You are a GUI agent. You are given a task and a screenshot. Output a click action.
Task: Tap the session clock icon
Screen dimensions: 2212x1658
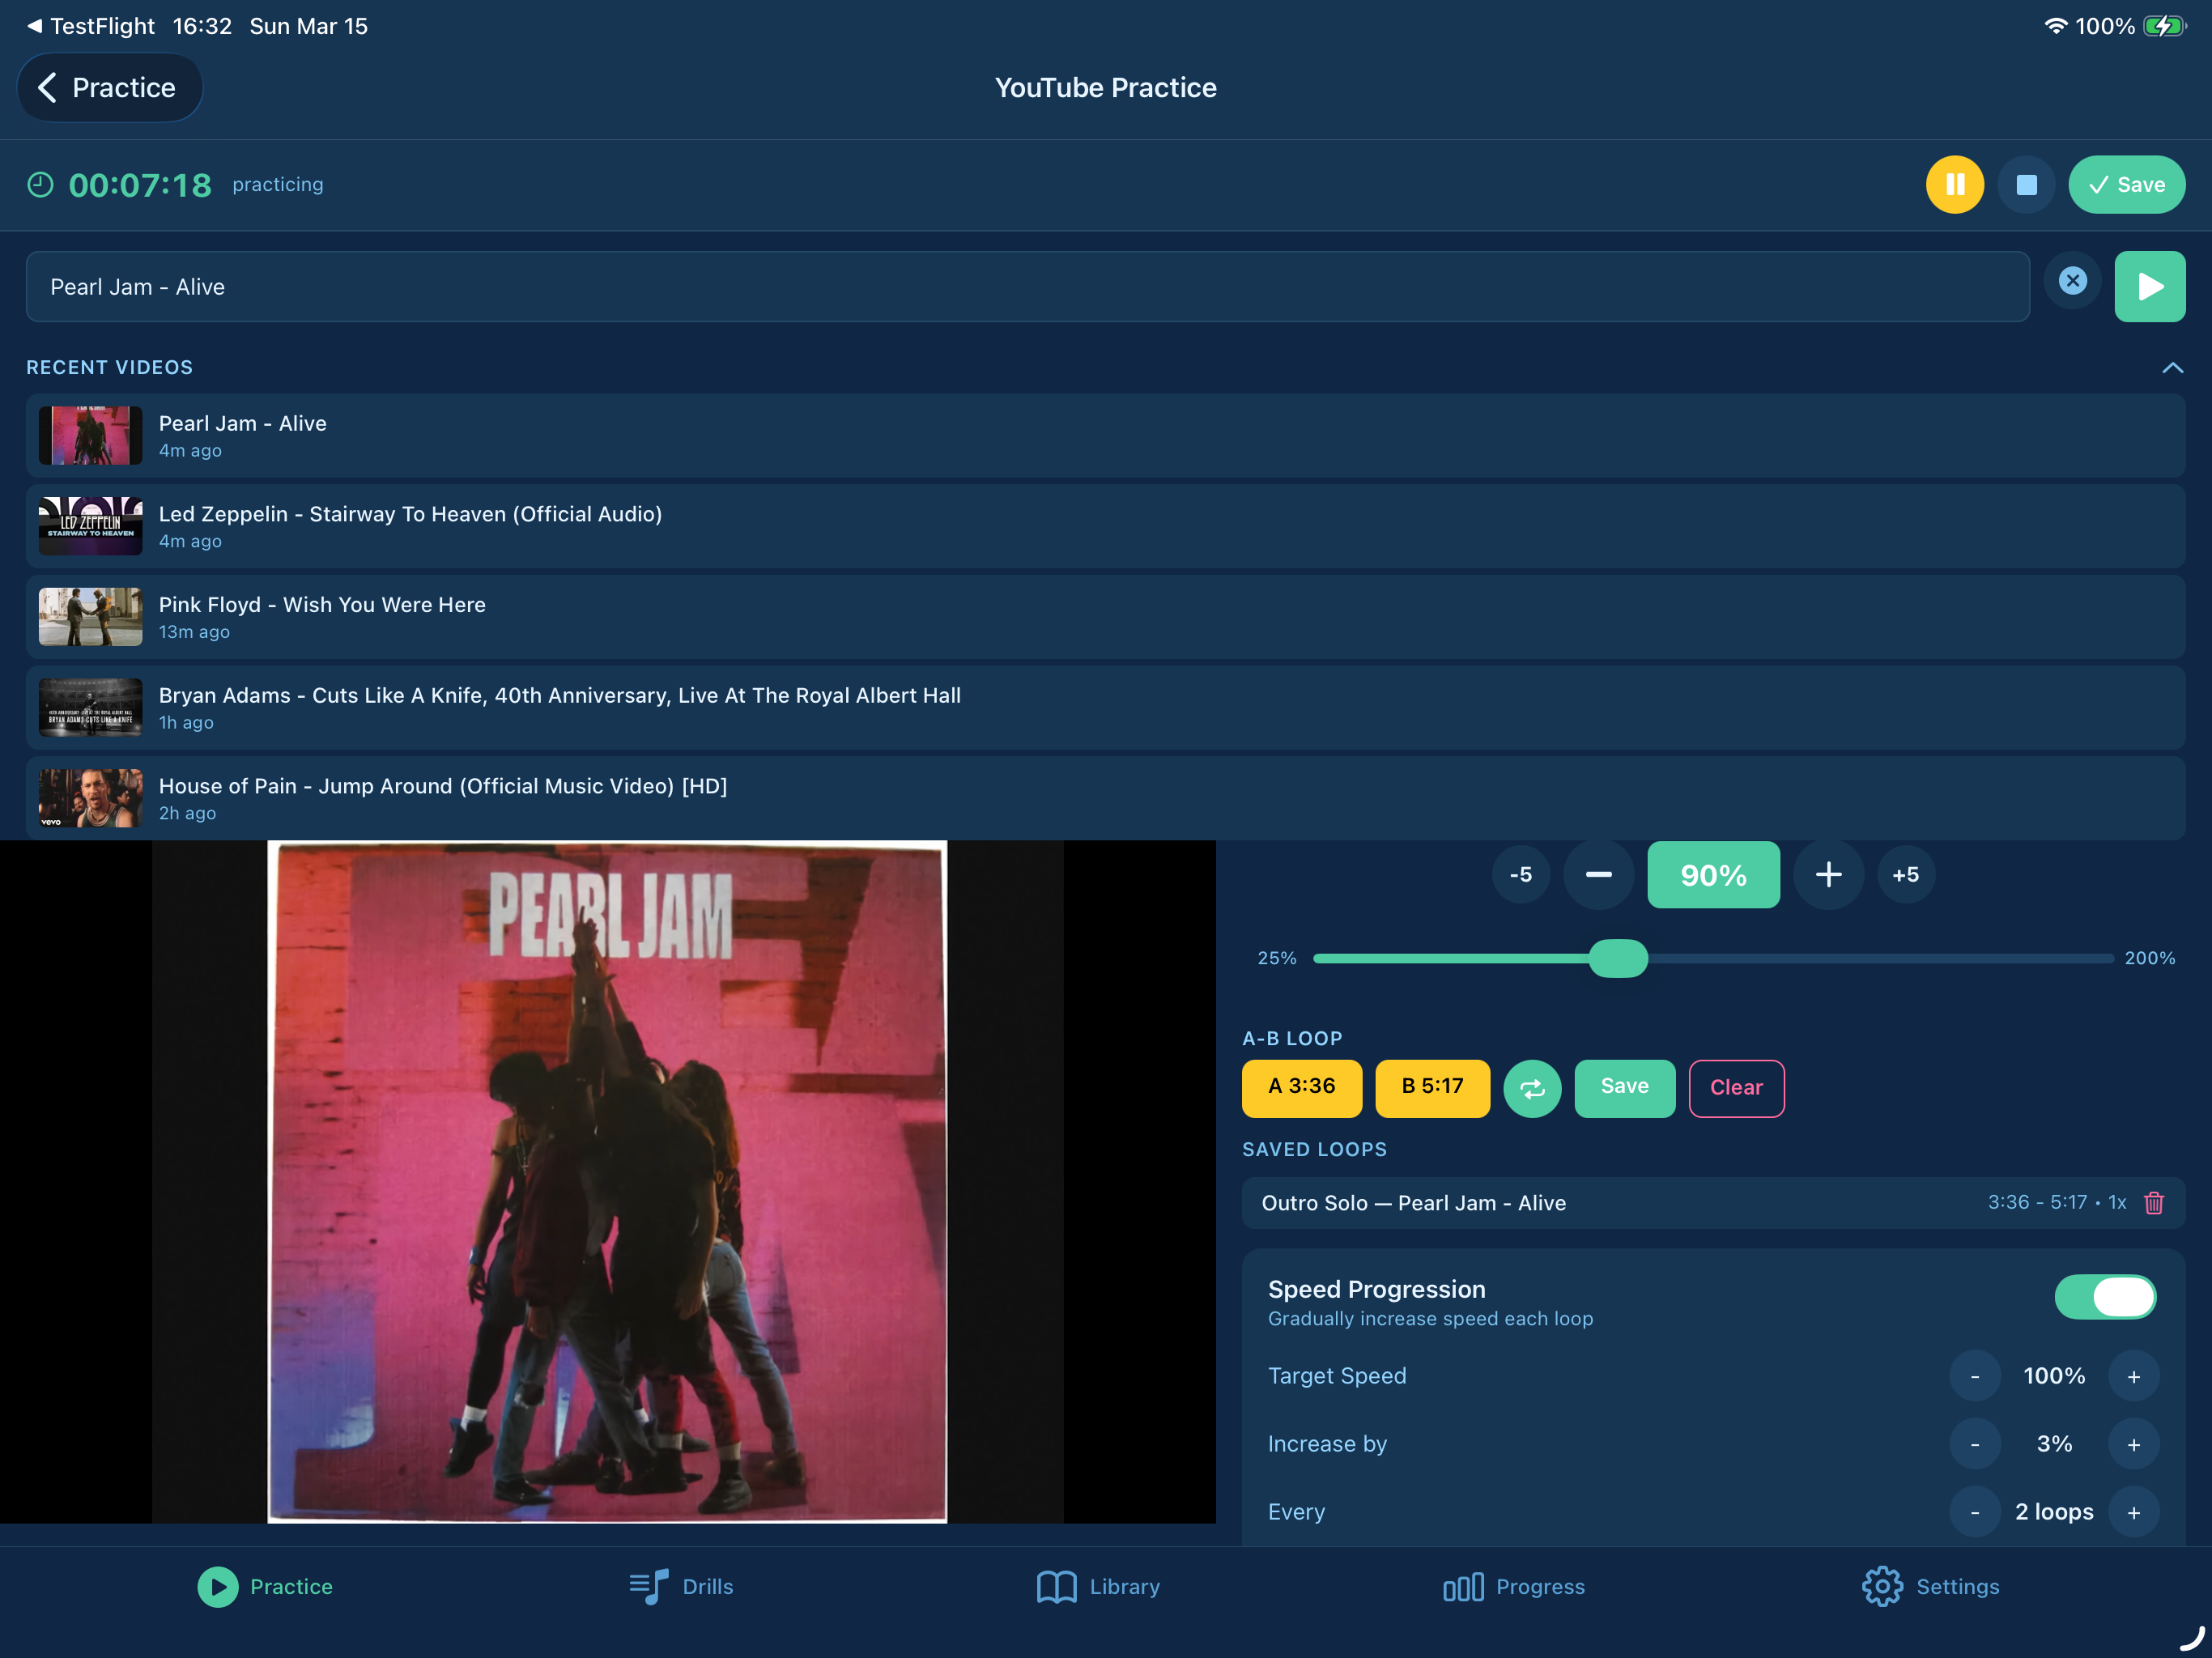pos(40,185)
